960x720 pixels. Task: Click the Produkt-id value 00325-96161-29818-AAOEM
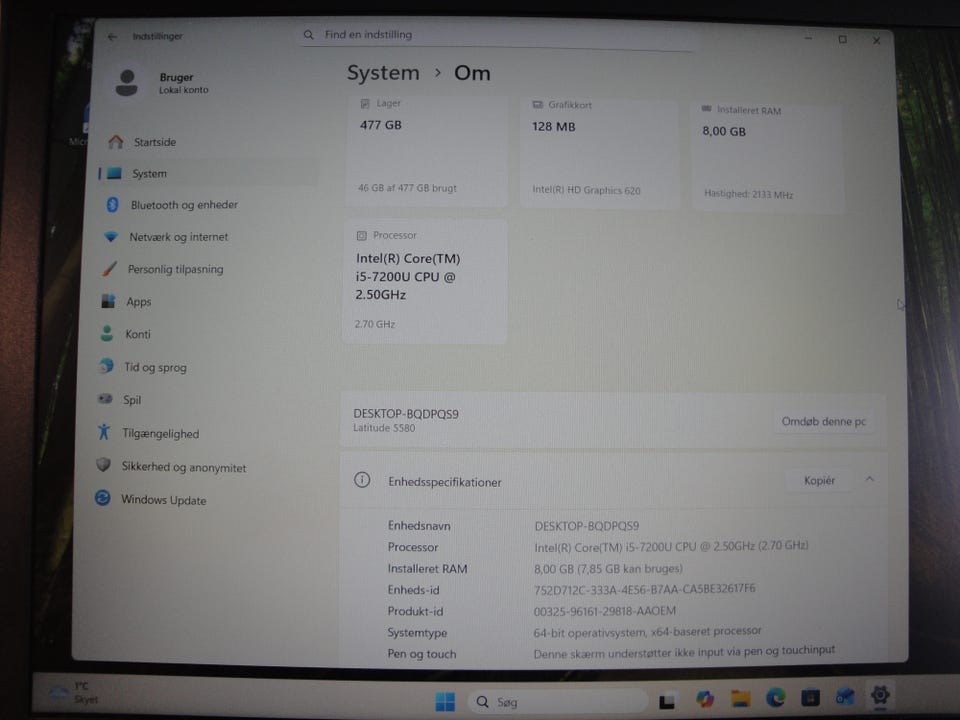point(604,610)
